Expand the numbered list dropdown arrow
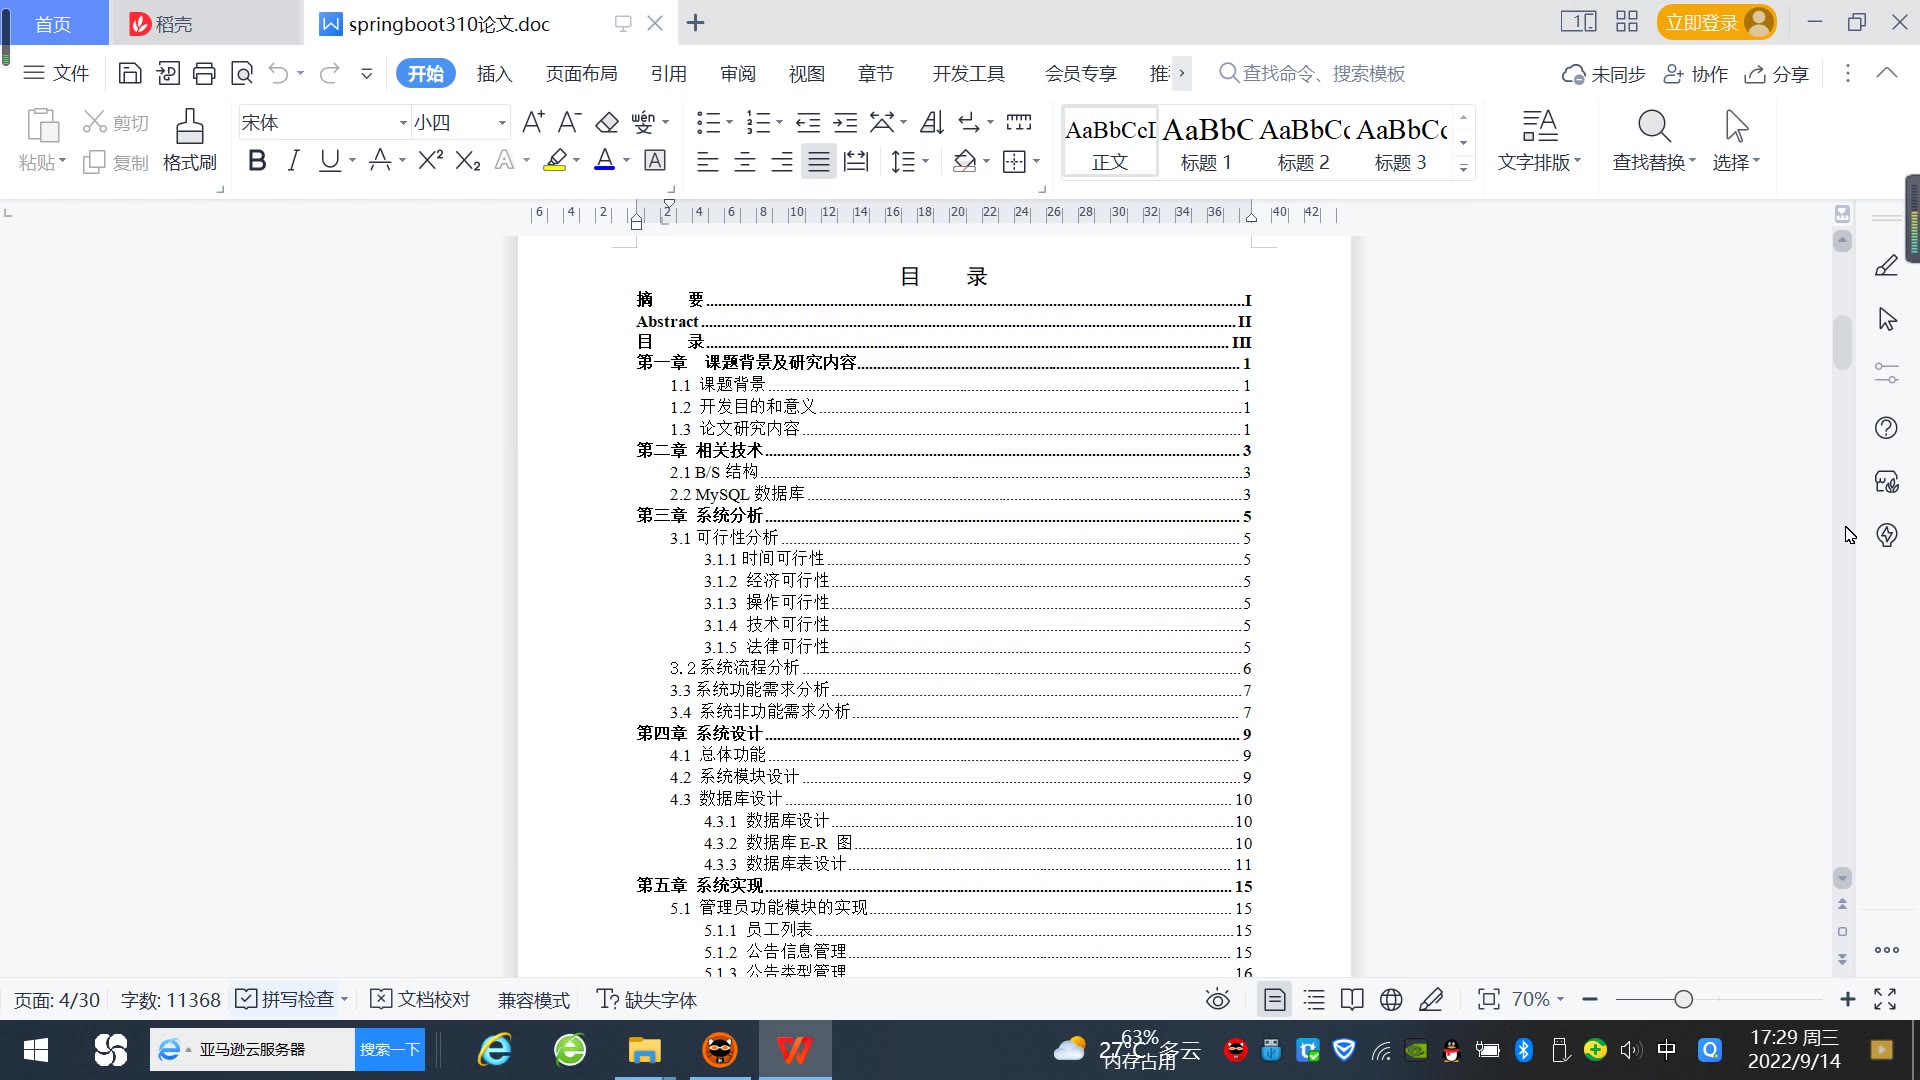The width and height of the screenshot is (1920, 1080). coord(779,123)
